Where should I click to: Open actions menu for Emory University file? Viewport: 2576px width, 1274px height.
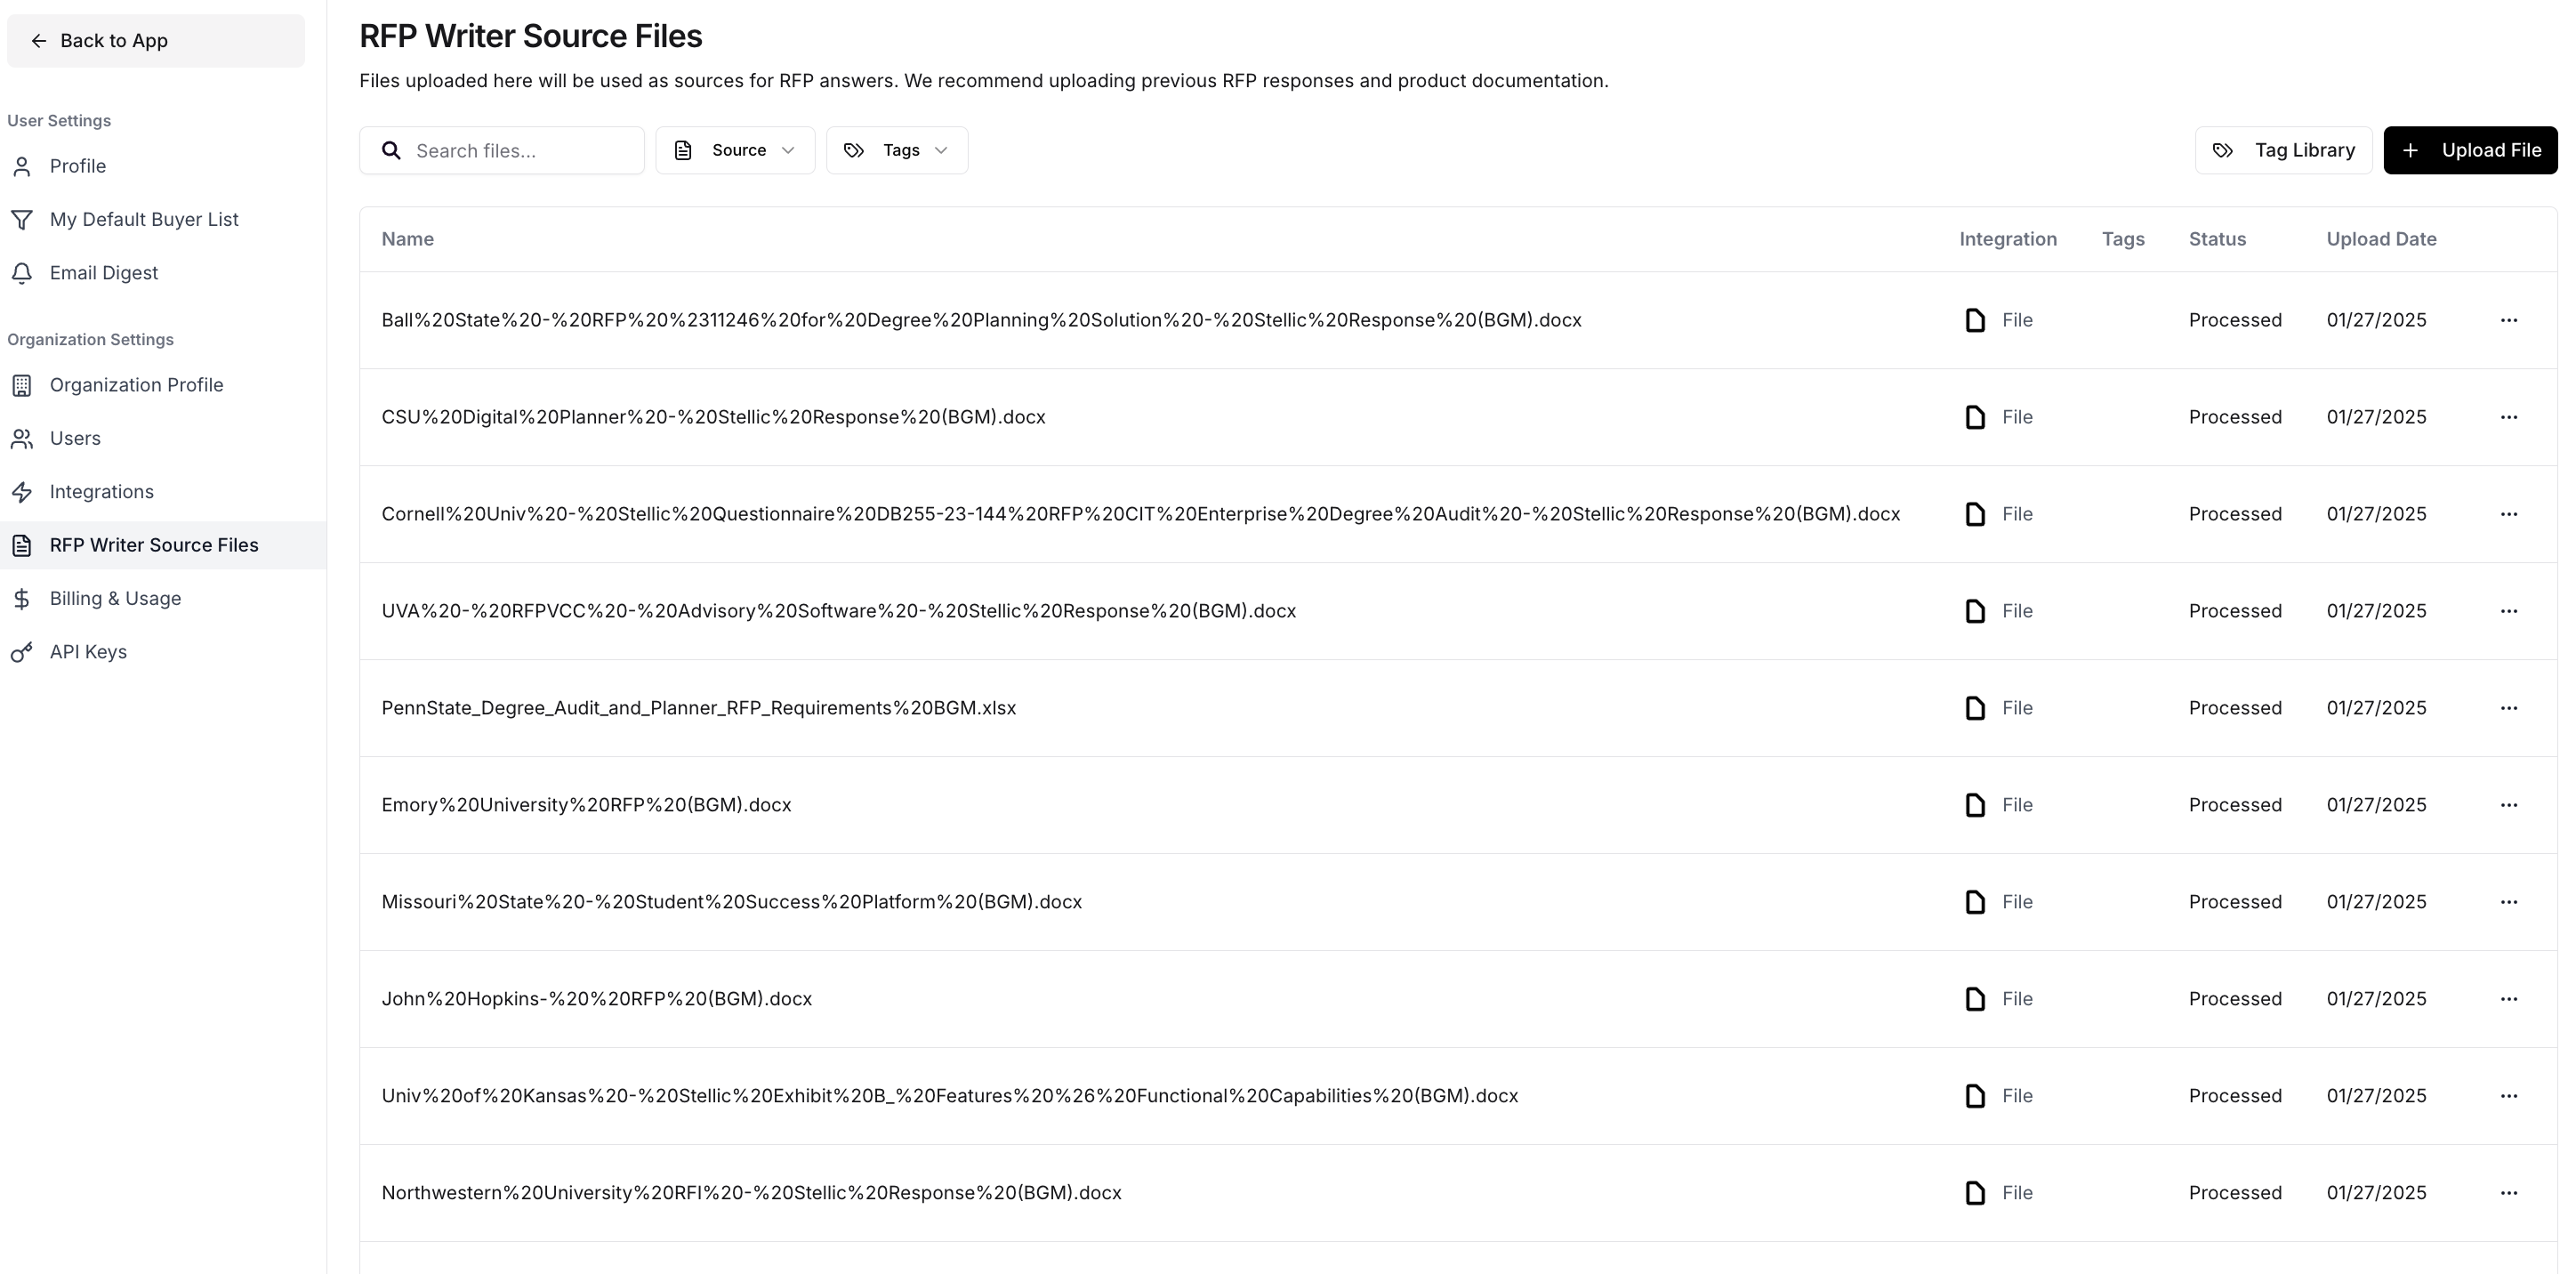tap(2510, 804)
